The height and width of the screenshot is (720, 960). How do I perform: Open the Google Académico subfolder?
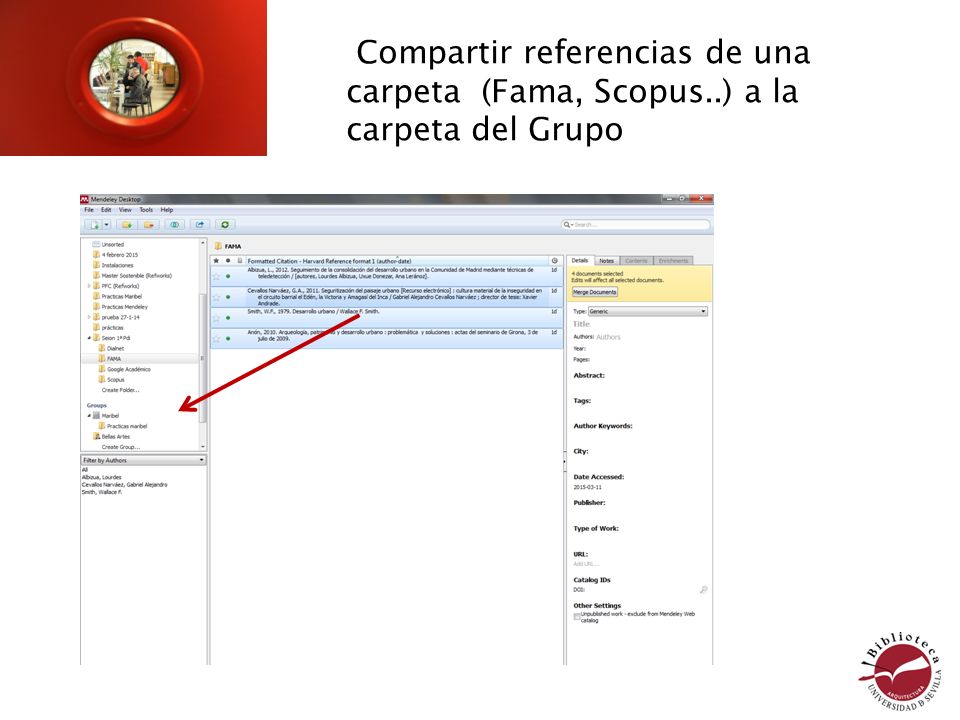pos(129,369)
